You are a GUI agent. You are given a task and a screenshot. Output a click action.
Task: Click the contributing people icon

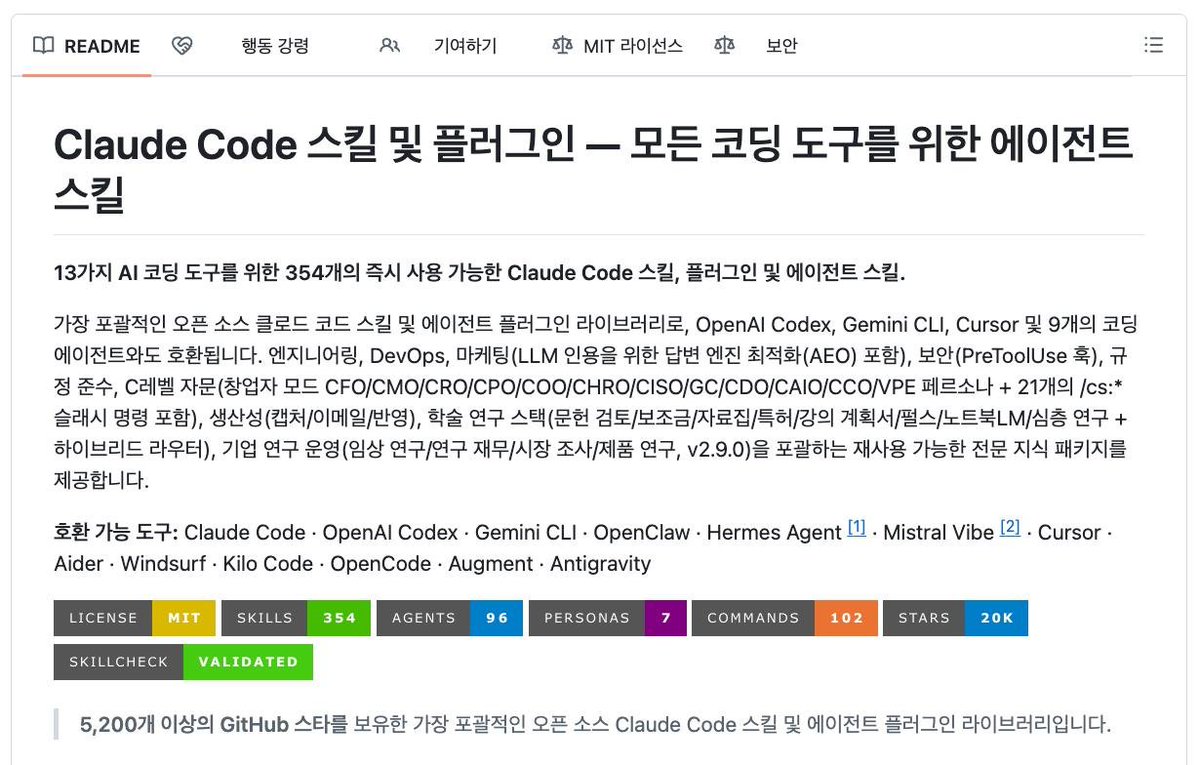pyautogui.click(x=390, y=45)
